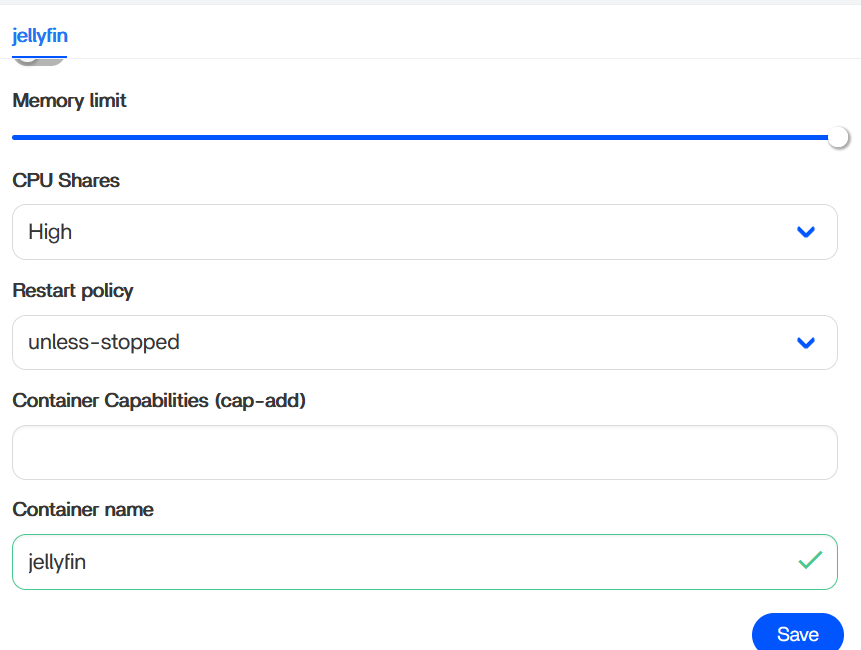Click the green checkmark in Container name
The image size is (861, 650).
[x=810, y=560]
